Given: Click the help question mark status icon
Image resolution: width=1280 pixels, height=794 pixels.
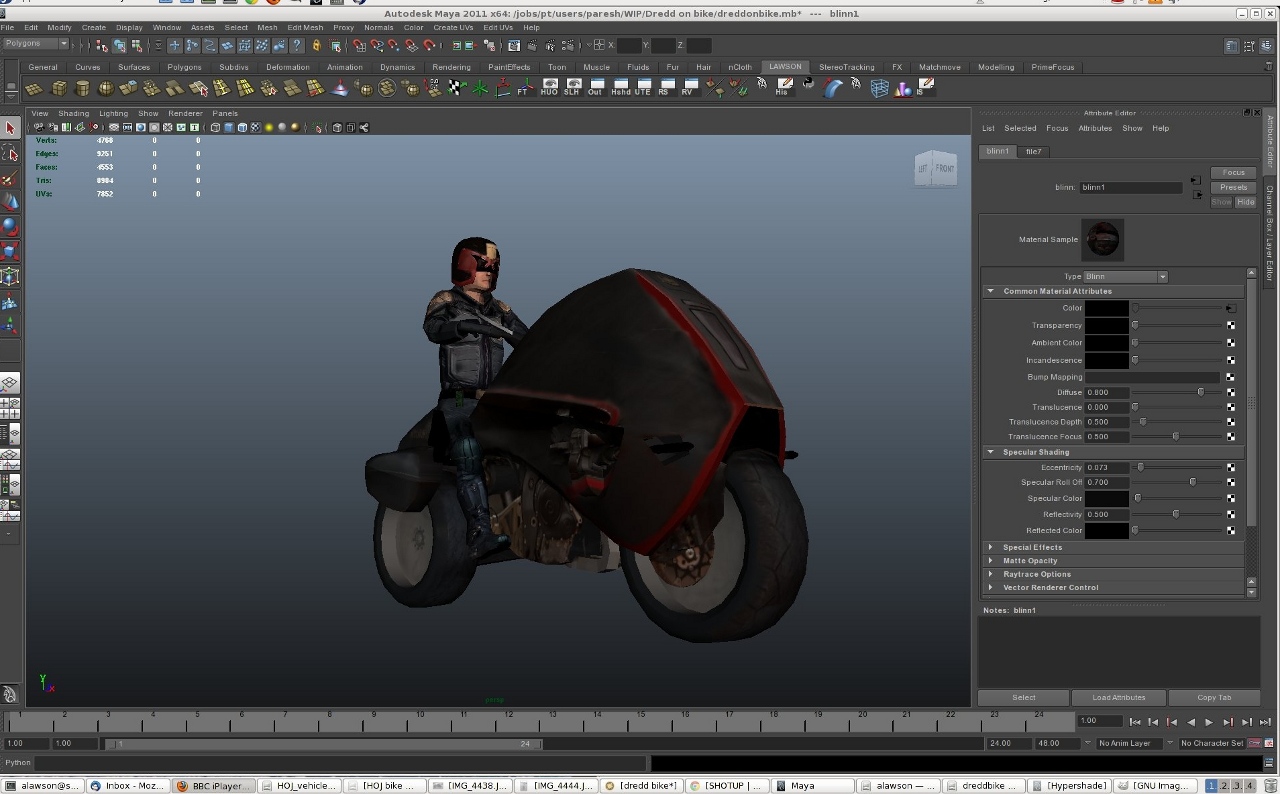Looking at the screenshot, I should click(x=296, y=45).
